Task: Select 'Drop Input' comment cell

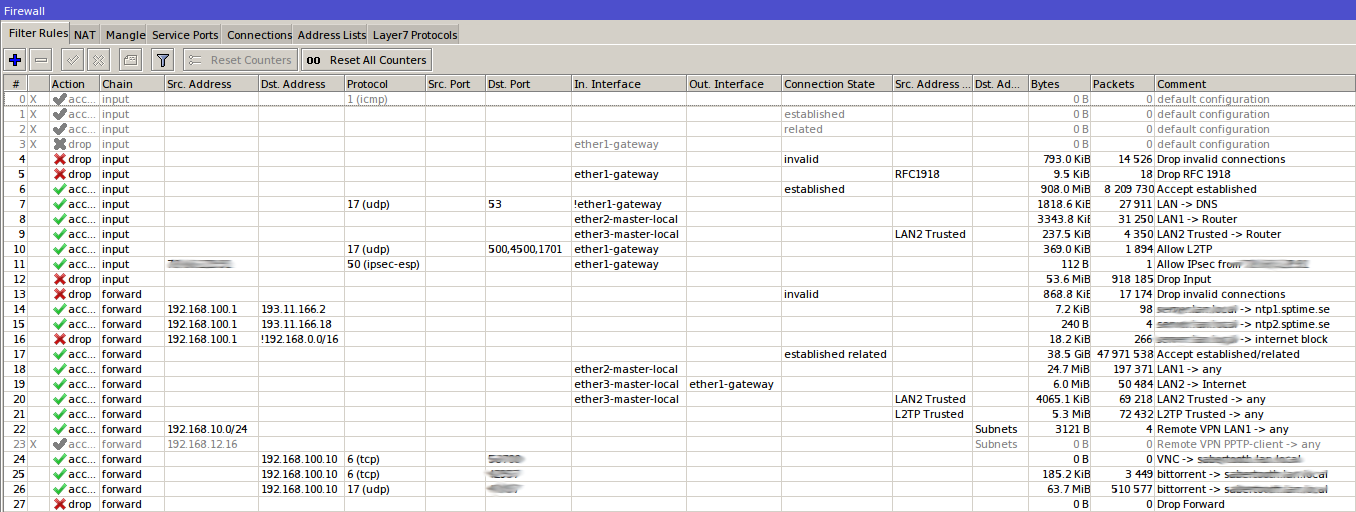Action: click(x=1254, y=279)
